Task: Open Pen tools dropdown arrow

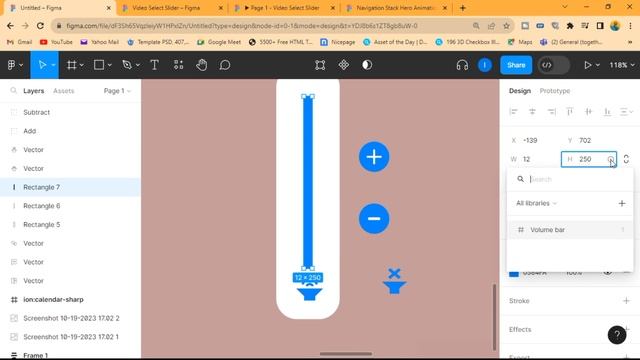Action: pos(138,65)
